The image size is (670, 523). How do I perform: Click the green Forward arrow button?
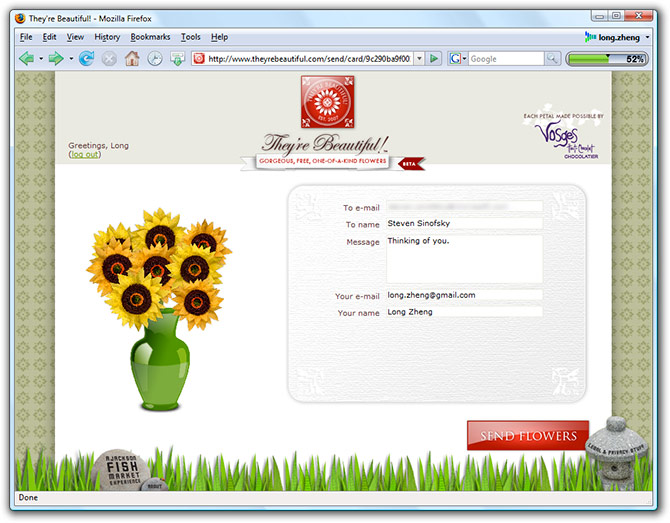(x=56, y=59)
